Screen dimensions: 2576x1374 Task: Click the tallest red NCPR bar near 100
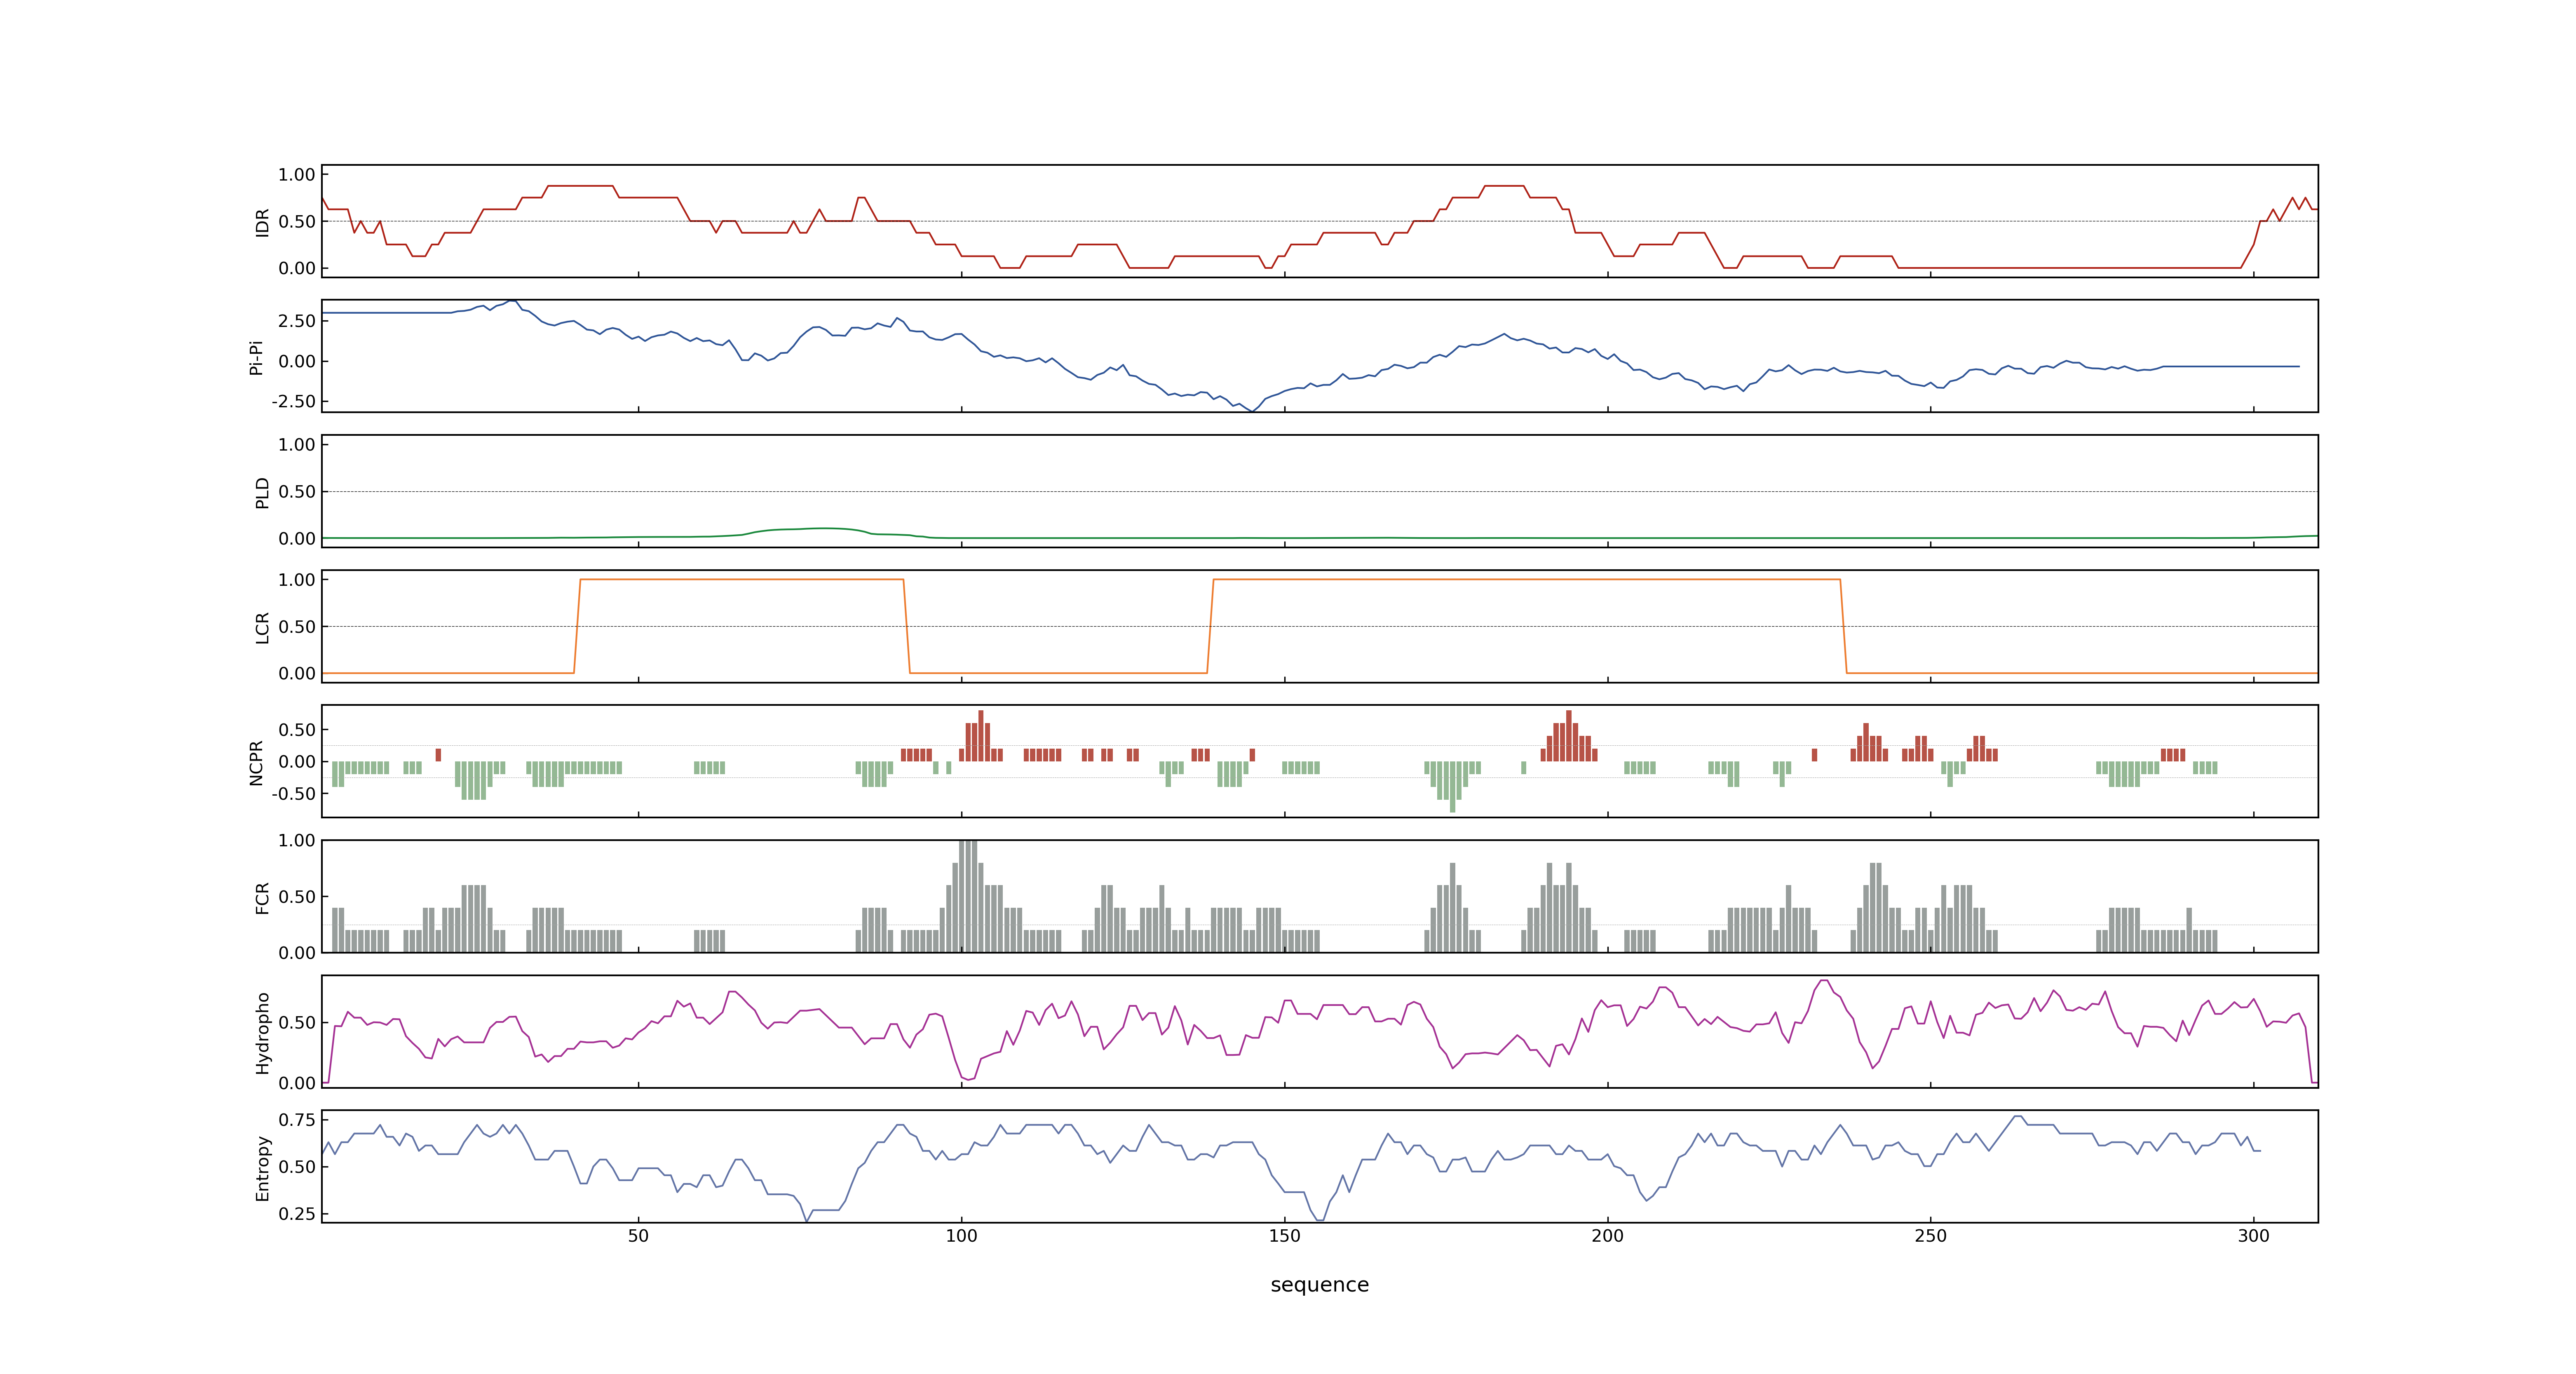[x=981, y=736]
